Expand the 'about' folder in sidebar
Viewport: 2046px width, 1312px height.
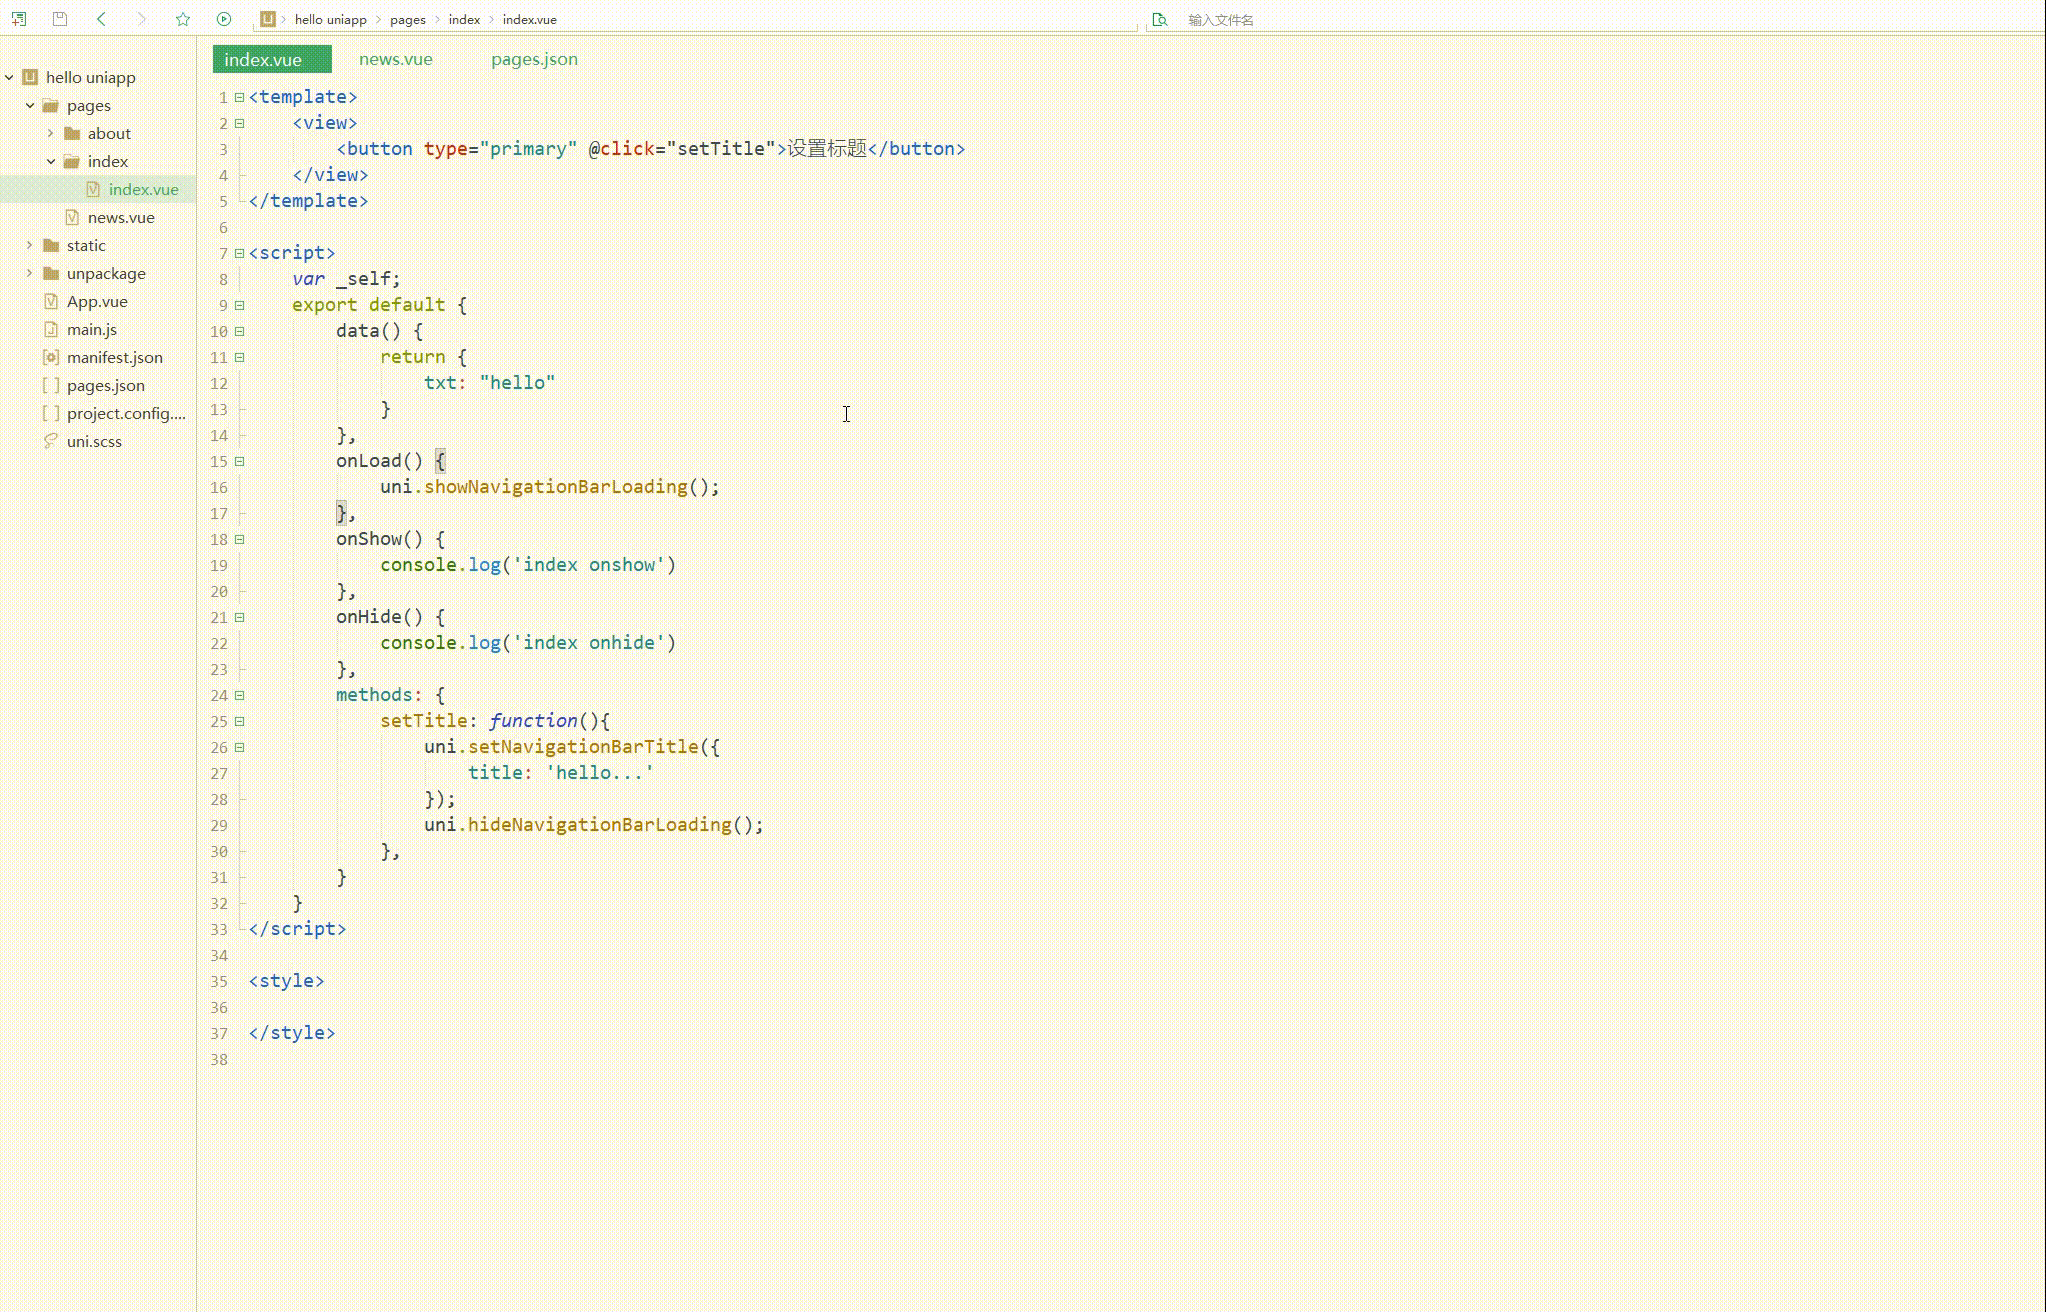(49, 131)
